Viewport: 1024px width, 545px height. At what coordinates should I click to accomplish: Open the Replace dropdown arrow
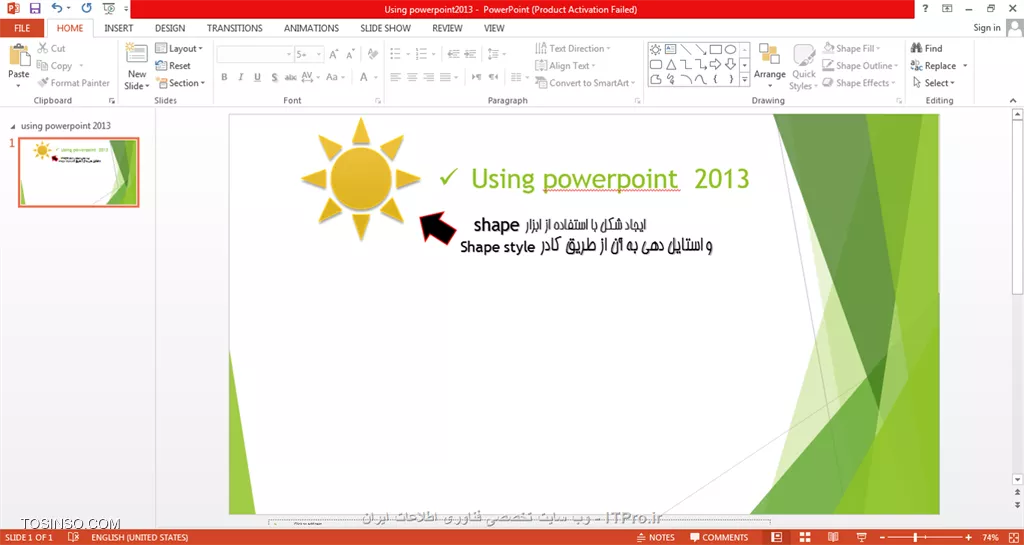(x=965, y=66)
